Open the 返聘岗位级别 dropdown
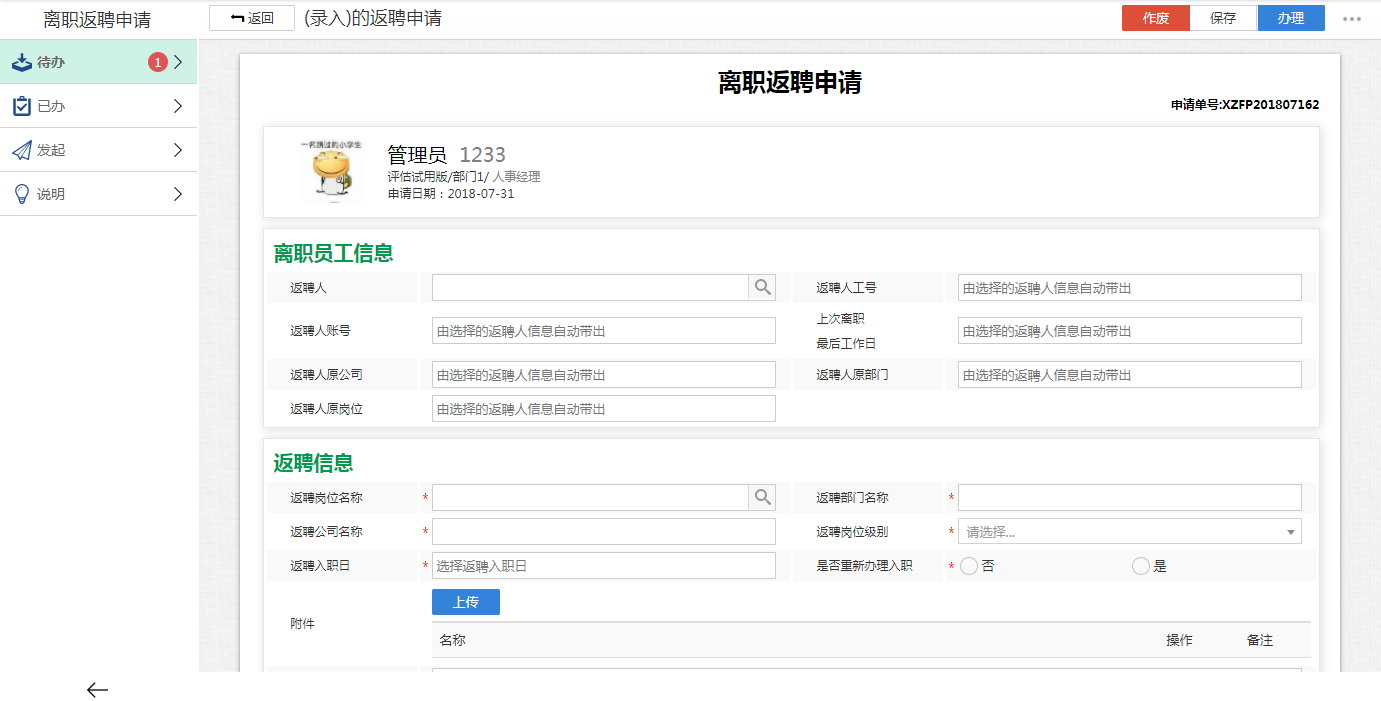Image resolution: width=1381 pixels, height=701 pixels. (1130, 532)
